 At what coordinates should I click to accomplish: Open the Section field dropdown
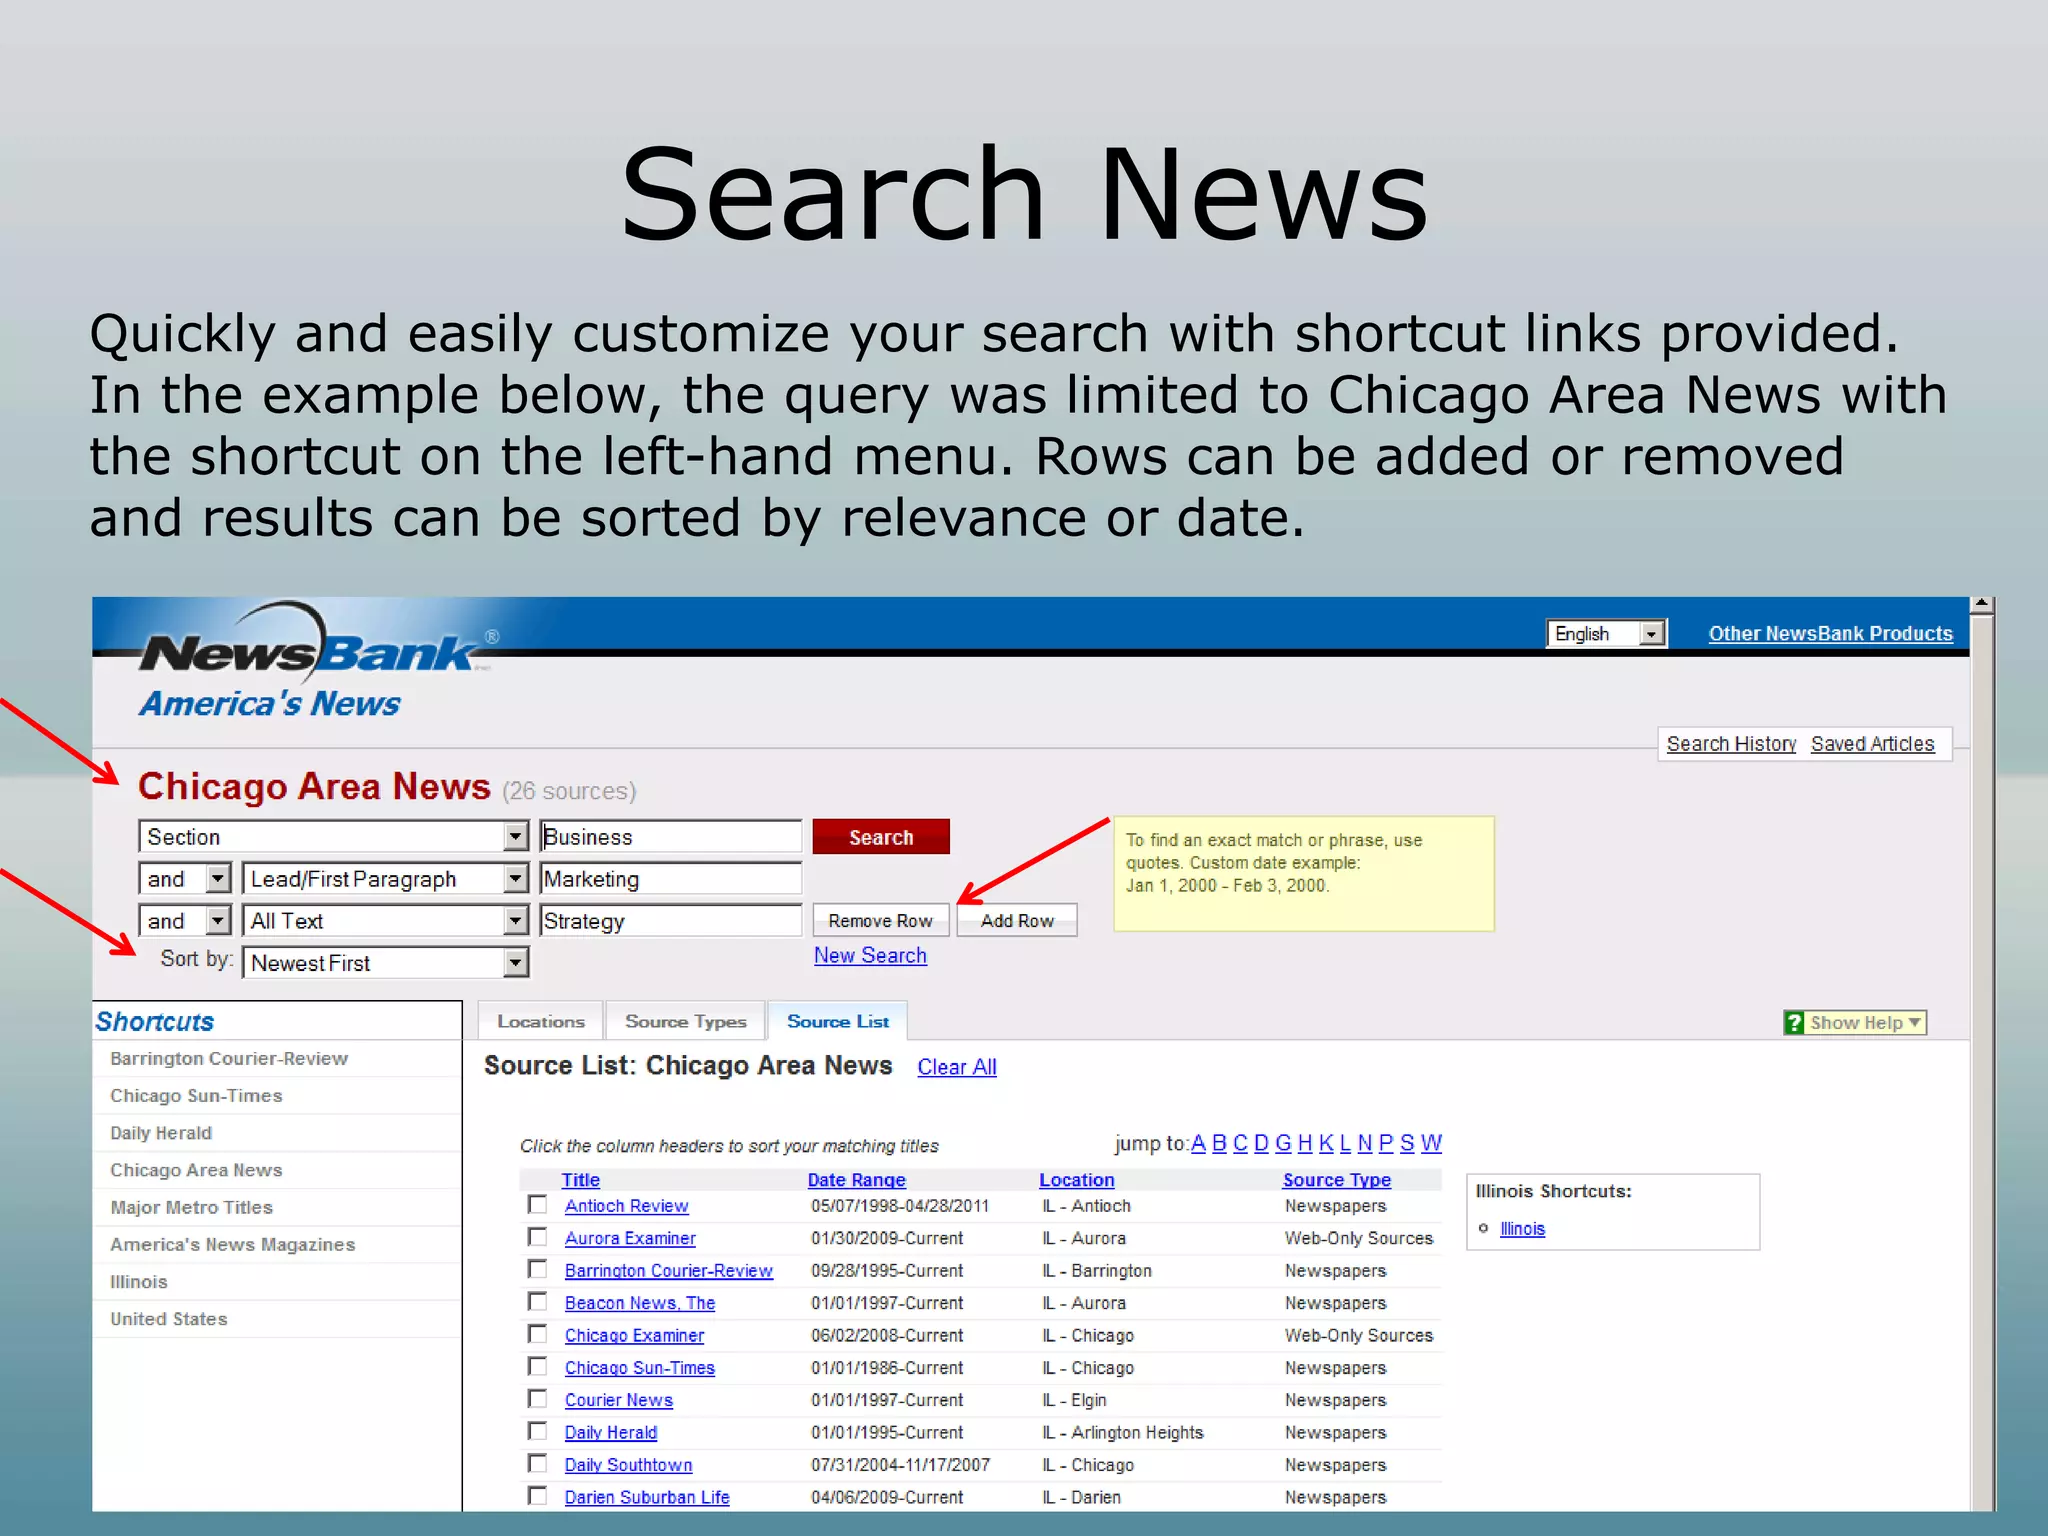point(334,836)
